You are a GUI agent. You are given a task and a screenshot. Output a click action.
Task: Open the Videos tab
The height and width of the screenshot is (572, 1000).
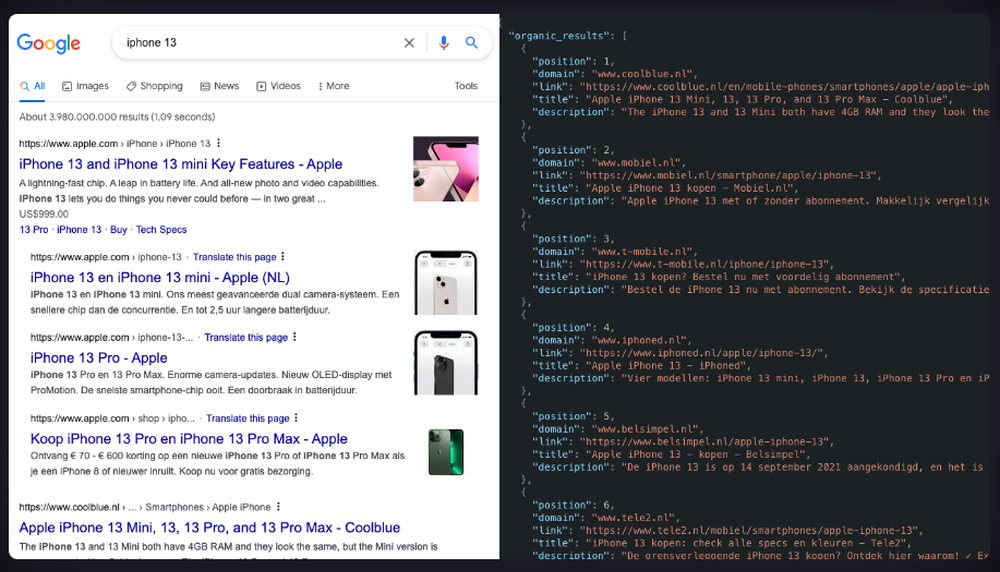(x=279, y=86)
